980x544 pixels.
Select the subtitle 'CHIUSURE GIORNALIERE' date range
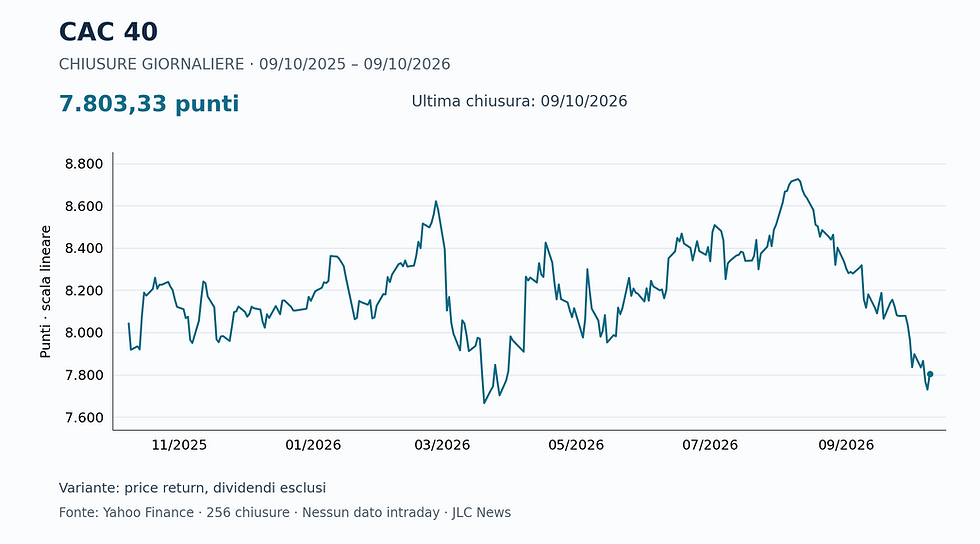click(x=254, y=64)
